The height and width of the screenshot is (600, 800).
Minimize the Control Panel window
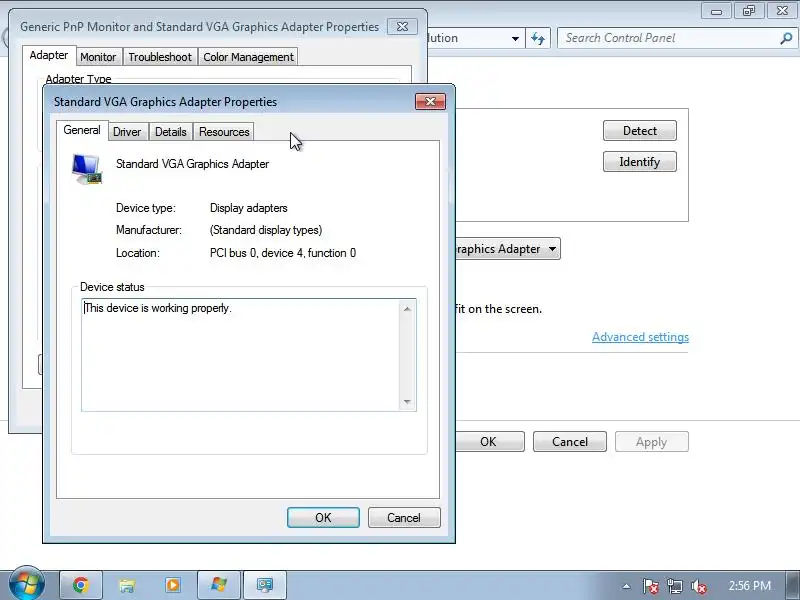[716, 10]
